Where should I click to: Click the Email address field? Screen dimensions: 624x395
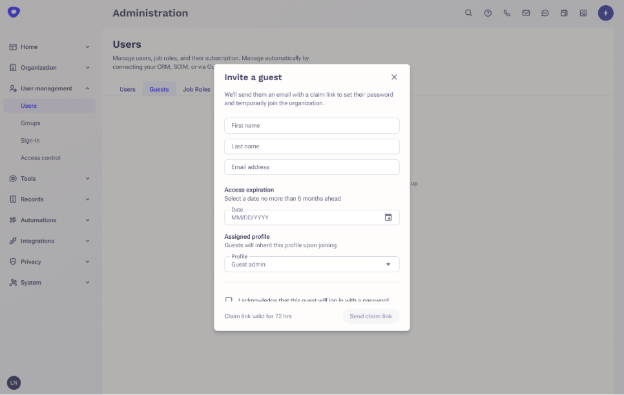[312, 167]
